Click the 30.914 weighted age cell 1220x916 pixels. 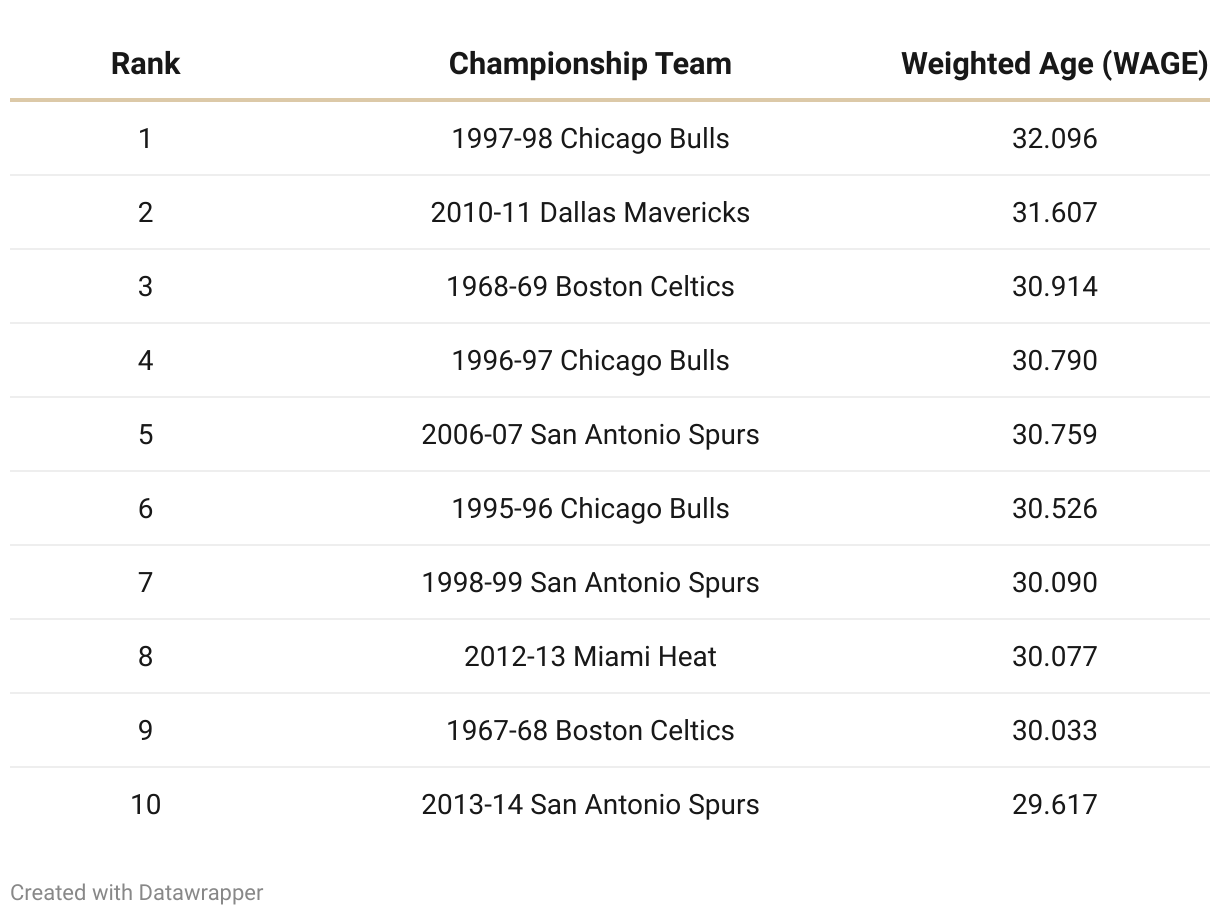point(1054,286)
